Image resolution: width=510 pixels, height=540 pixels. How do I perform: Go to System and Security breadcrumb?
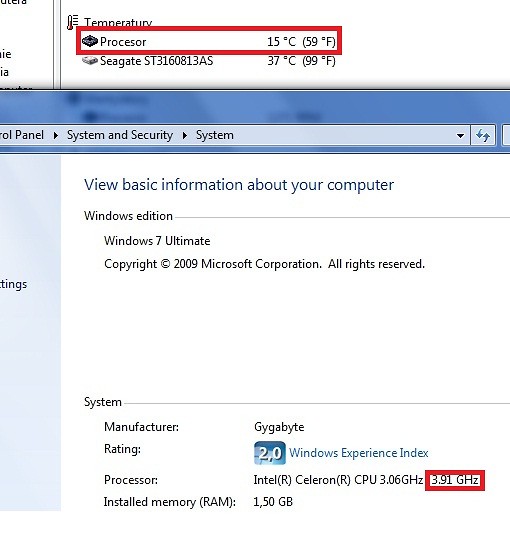pos(120,135)
